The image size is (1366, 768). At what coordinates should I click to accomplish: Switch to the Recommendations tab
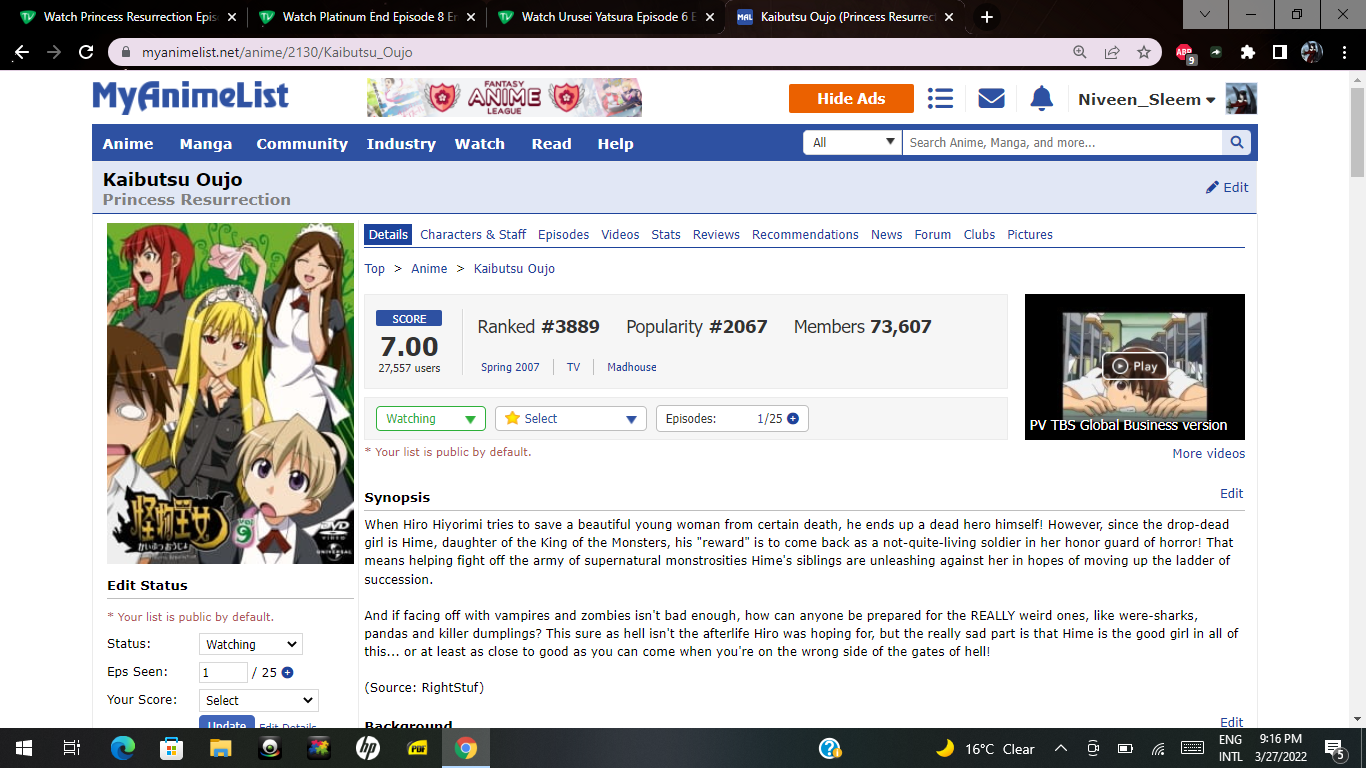805,235
